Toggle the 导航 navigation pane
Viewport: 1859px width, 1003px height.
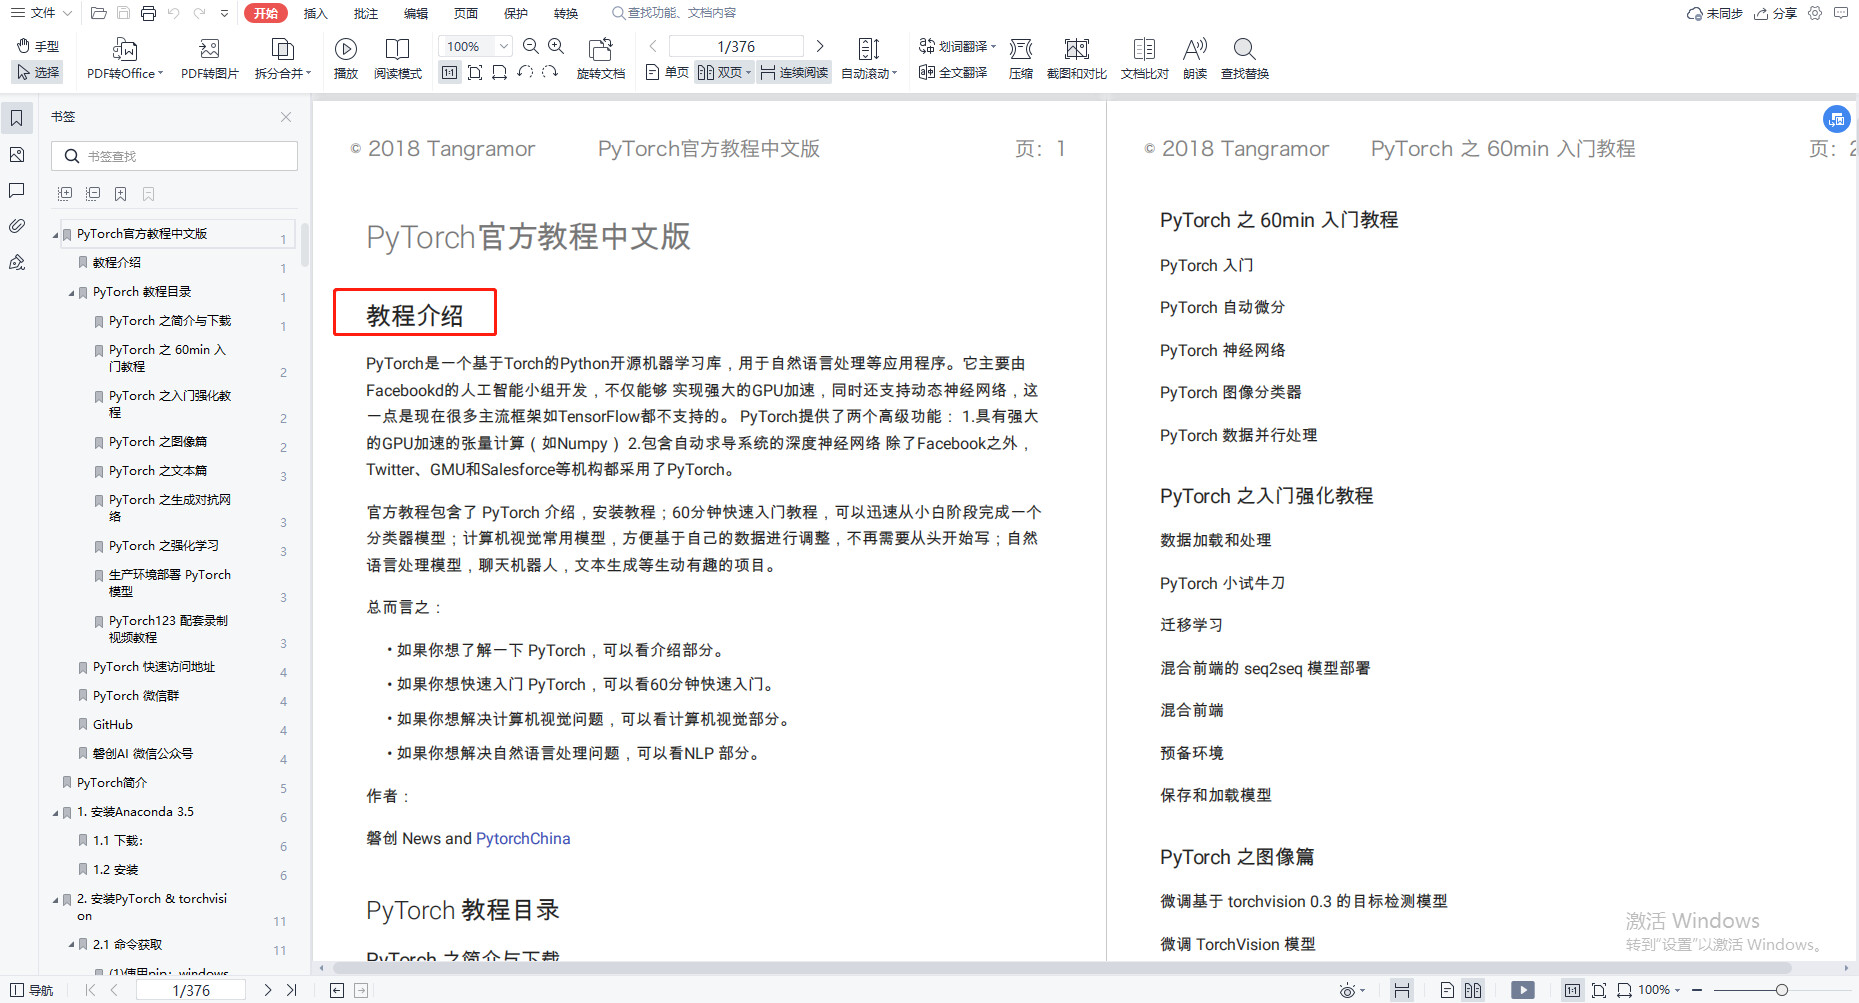(x=32, y=990)
